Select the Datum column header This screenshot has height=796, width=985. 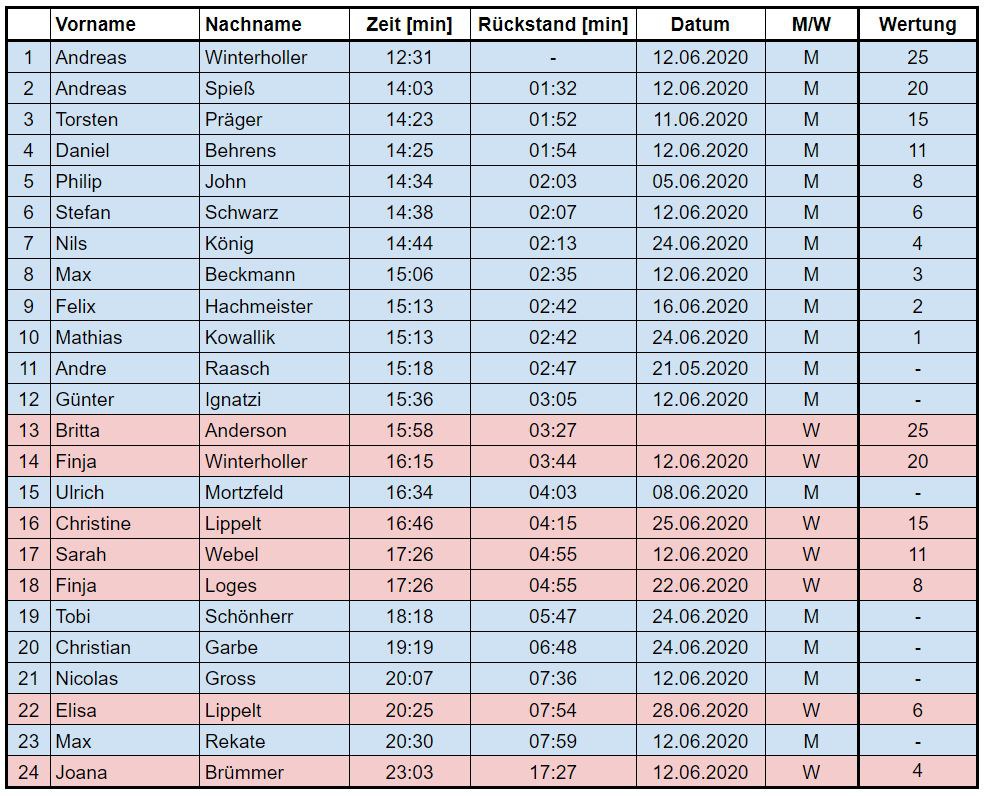(x=700, y=25)
